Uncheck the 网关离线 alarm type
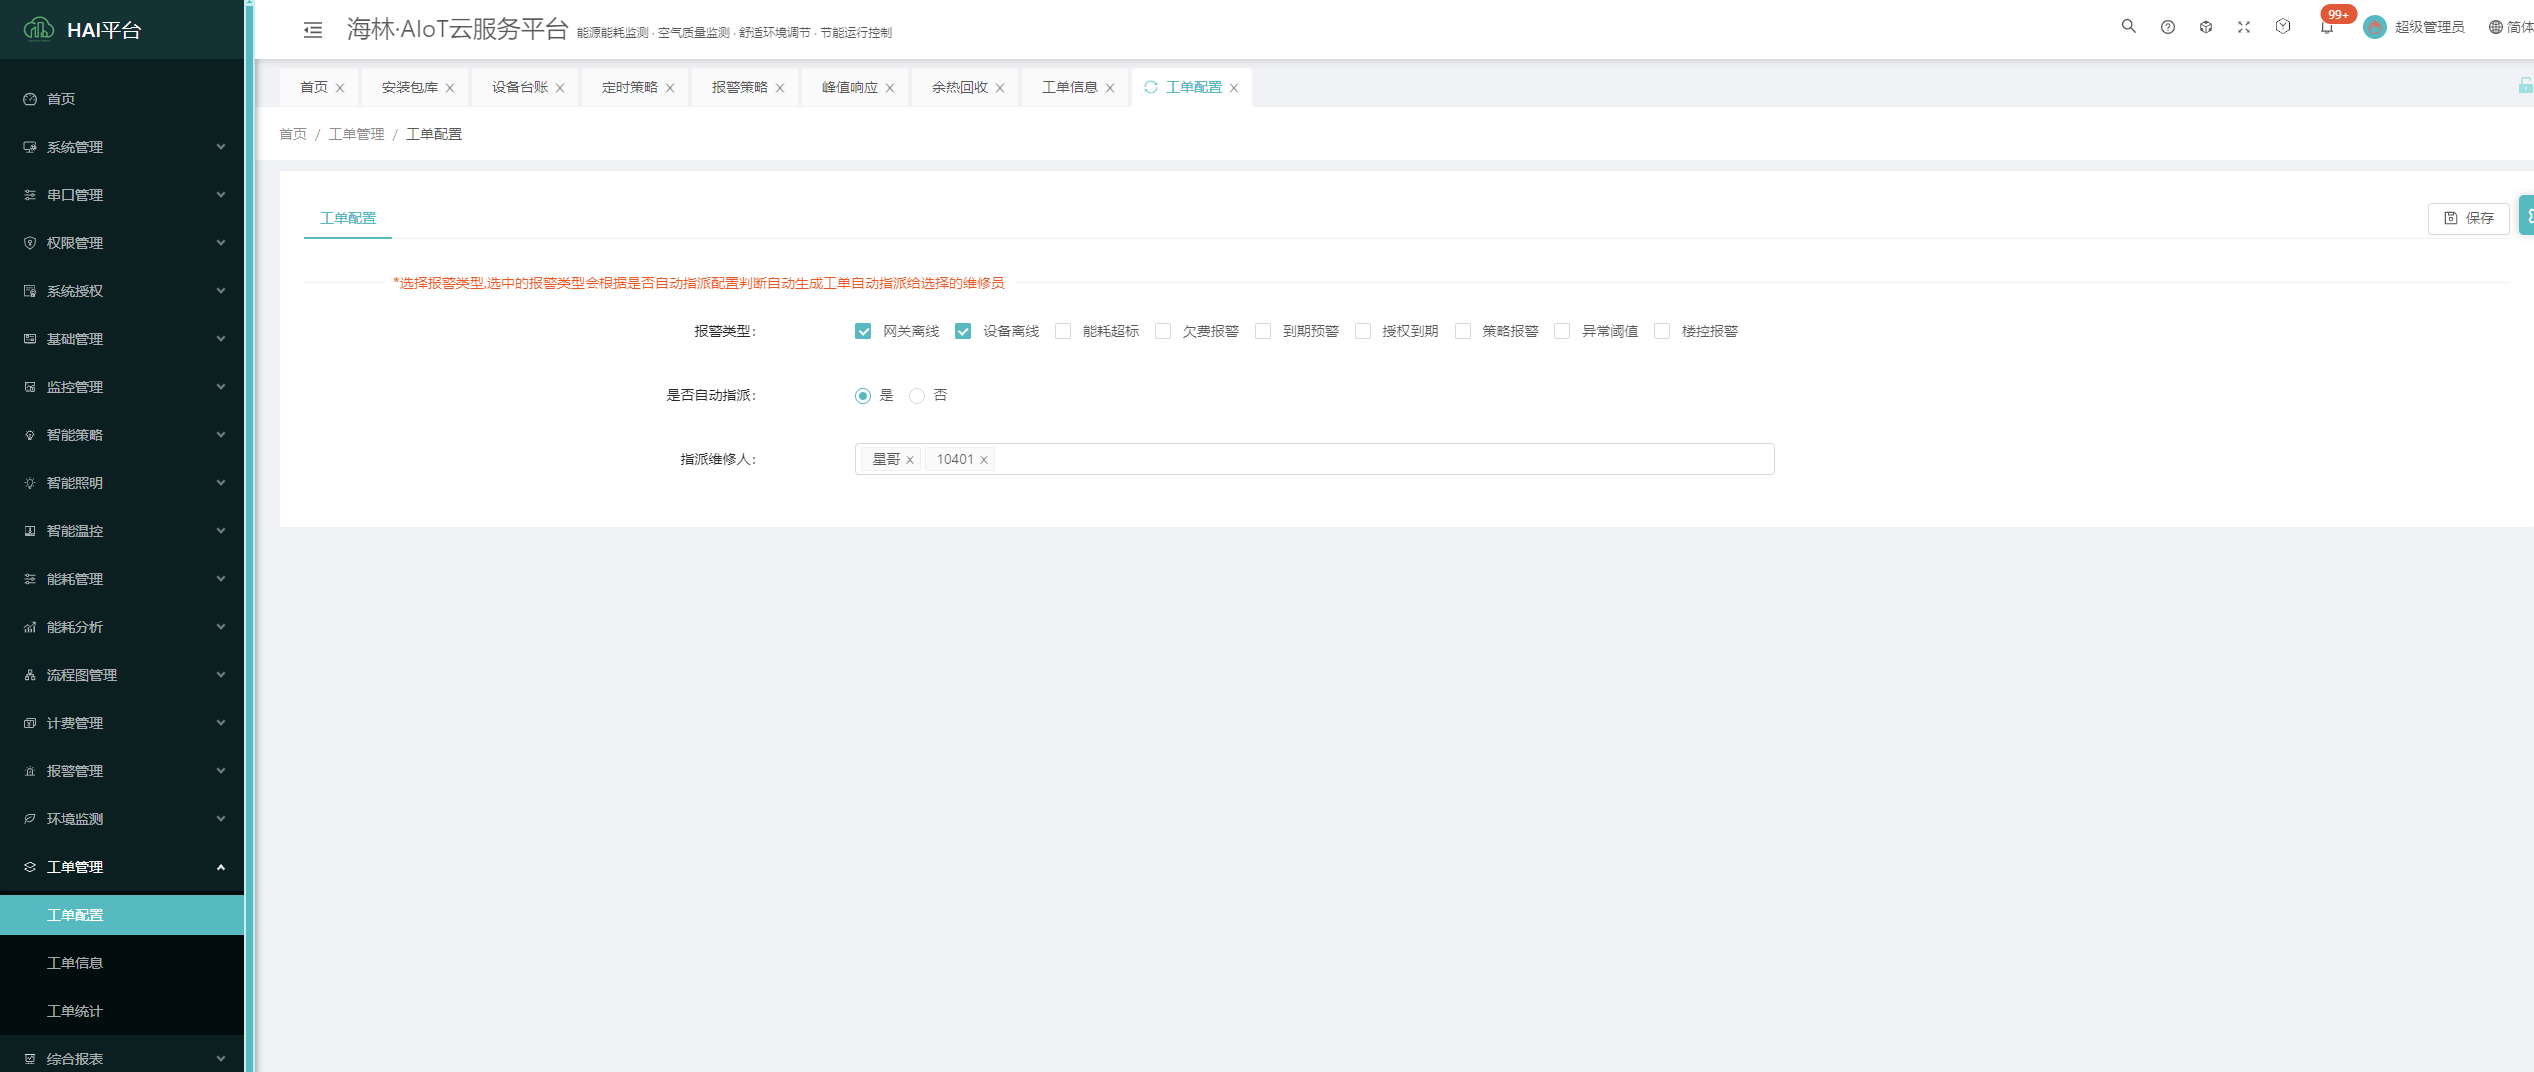This screenshot has height=1072, width=2534. click(x=863, y=331)
